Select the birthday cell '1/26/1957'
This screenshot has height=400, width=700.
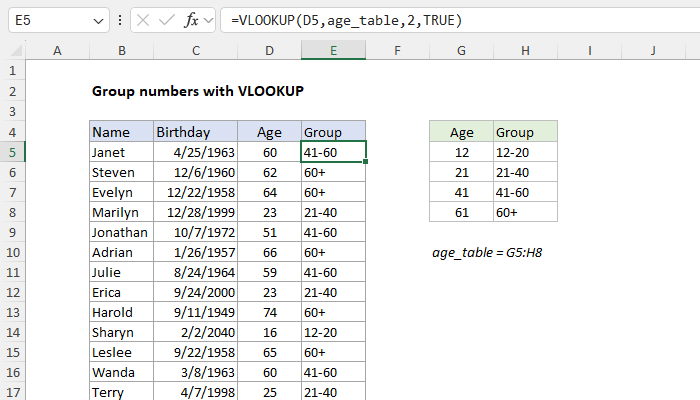(x=196, y=252)
